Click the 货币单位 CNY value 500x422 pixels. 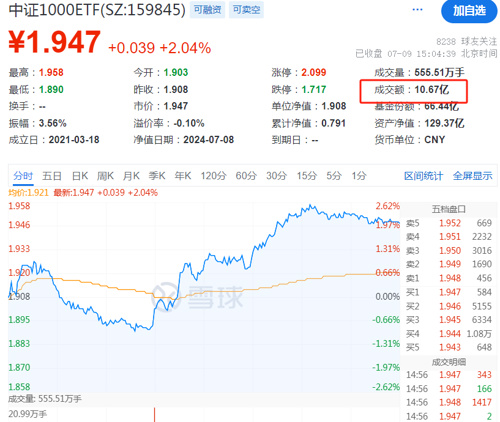(435, 140)
